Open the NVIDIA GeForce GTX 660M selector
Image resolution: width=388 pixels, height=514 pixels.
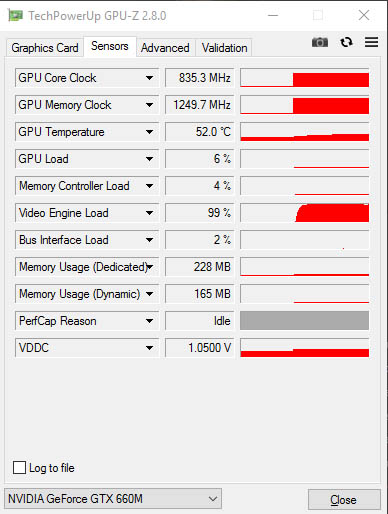point(113,499)
